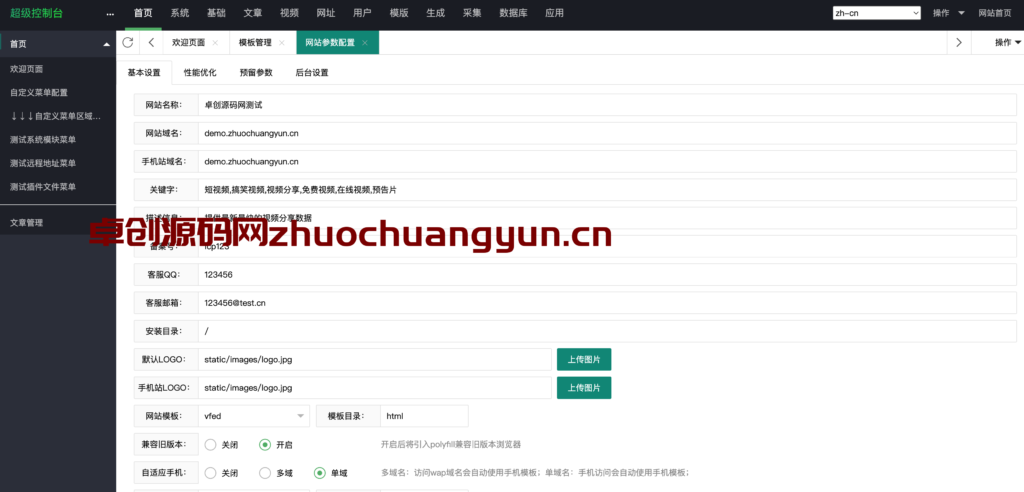Click the 安装目录 input field
This screenshot has width=1024, height=492.
pyautogui.click(x=607, y=331)
